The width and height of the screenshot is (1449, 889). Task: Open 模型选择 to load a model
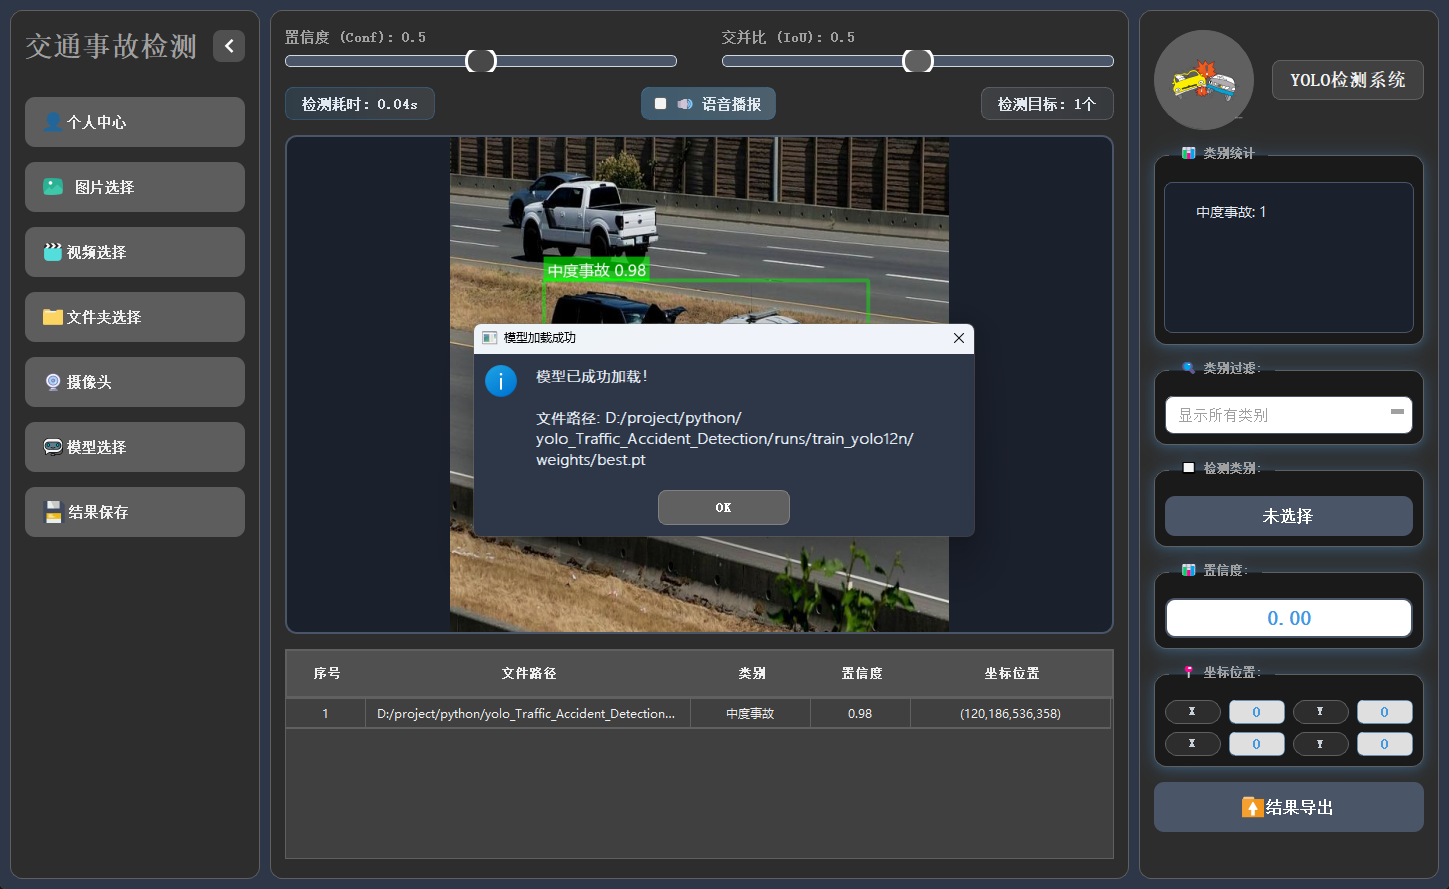(x=135, y=447)
